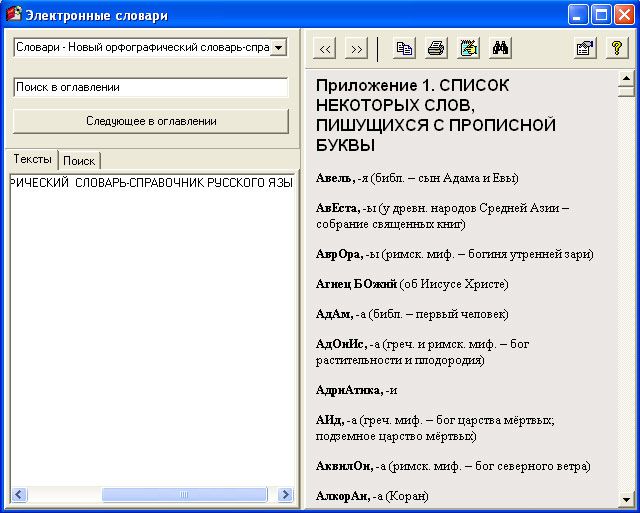Click the horizontal scrollbar thumb in contents
This screenshot has height=513, width=640.
click(x=183, y=495)
